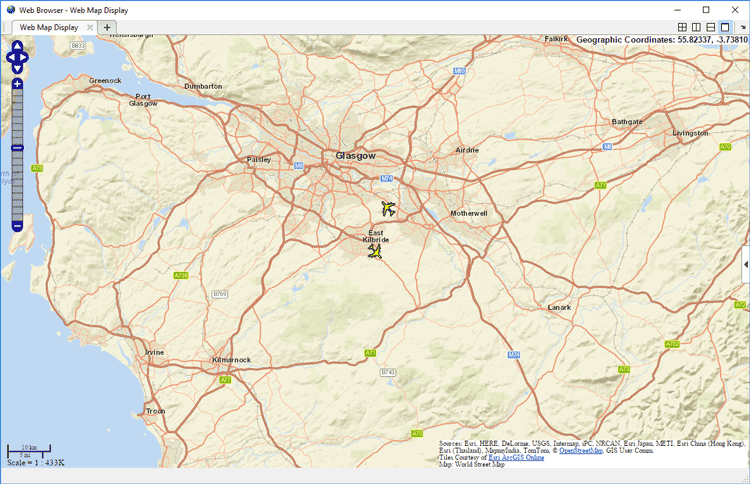
Task: Maximize the Web Browser window
Action: 706,10
